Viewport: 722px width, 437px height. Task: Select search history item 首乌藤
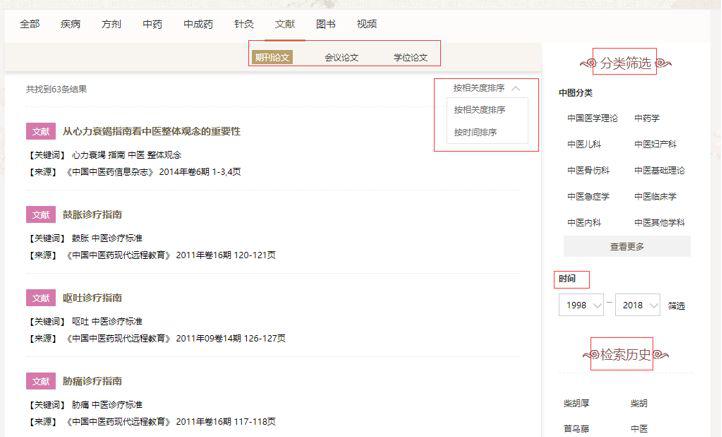coord(576,429)
